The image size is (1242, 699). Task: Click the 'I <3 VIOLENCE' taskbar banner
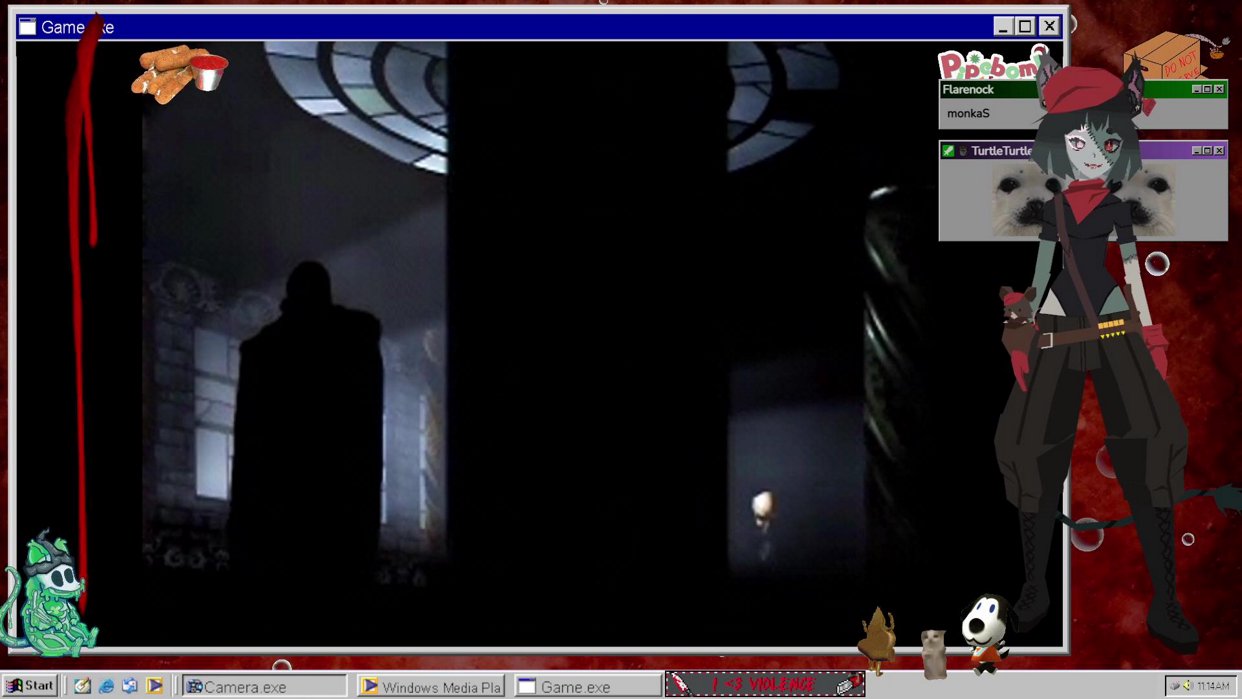765,685
